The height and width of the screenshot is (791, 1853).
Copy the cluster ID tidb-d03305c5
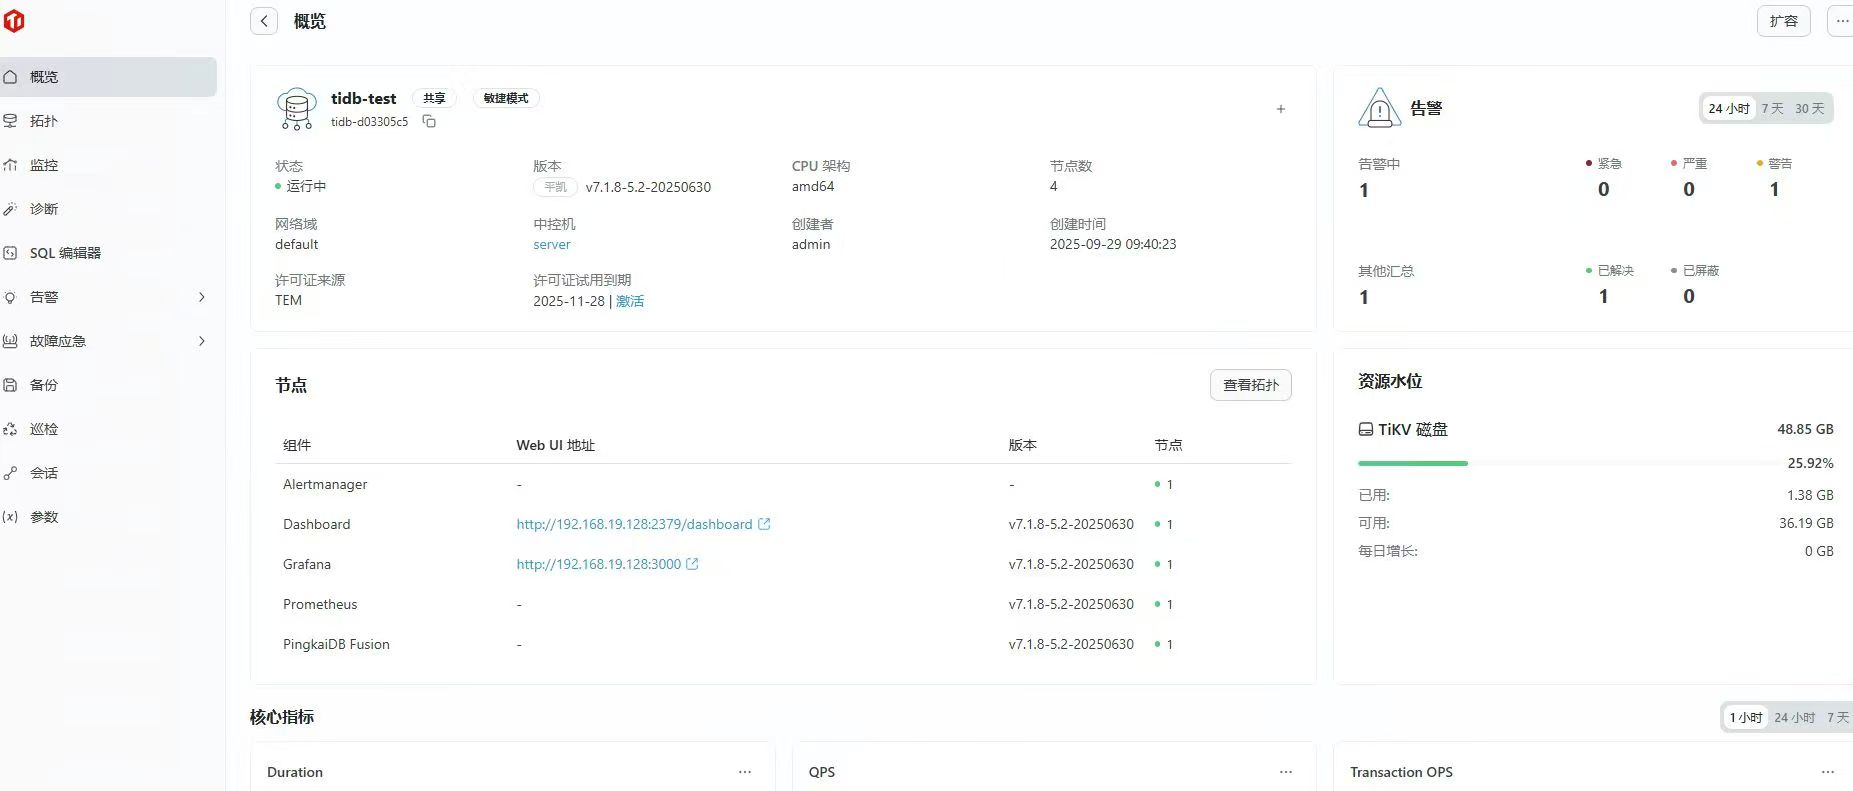[x=429, y=122]
